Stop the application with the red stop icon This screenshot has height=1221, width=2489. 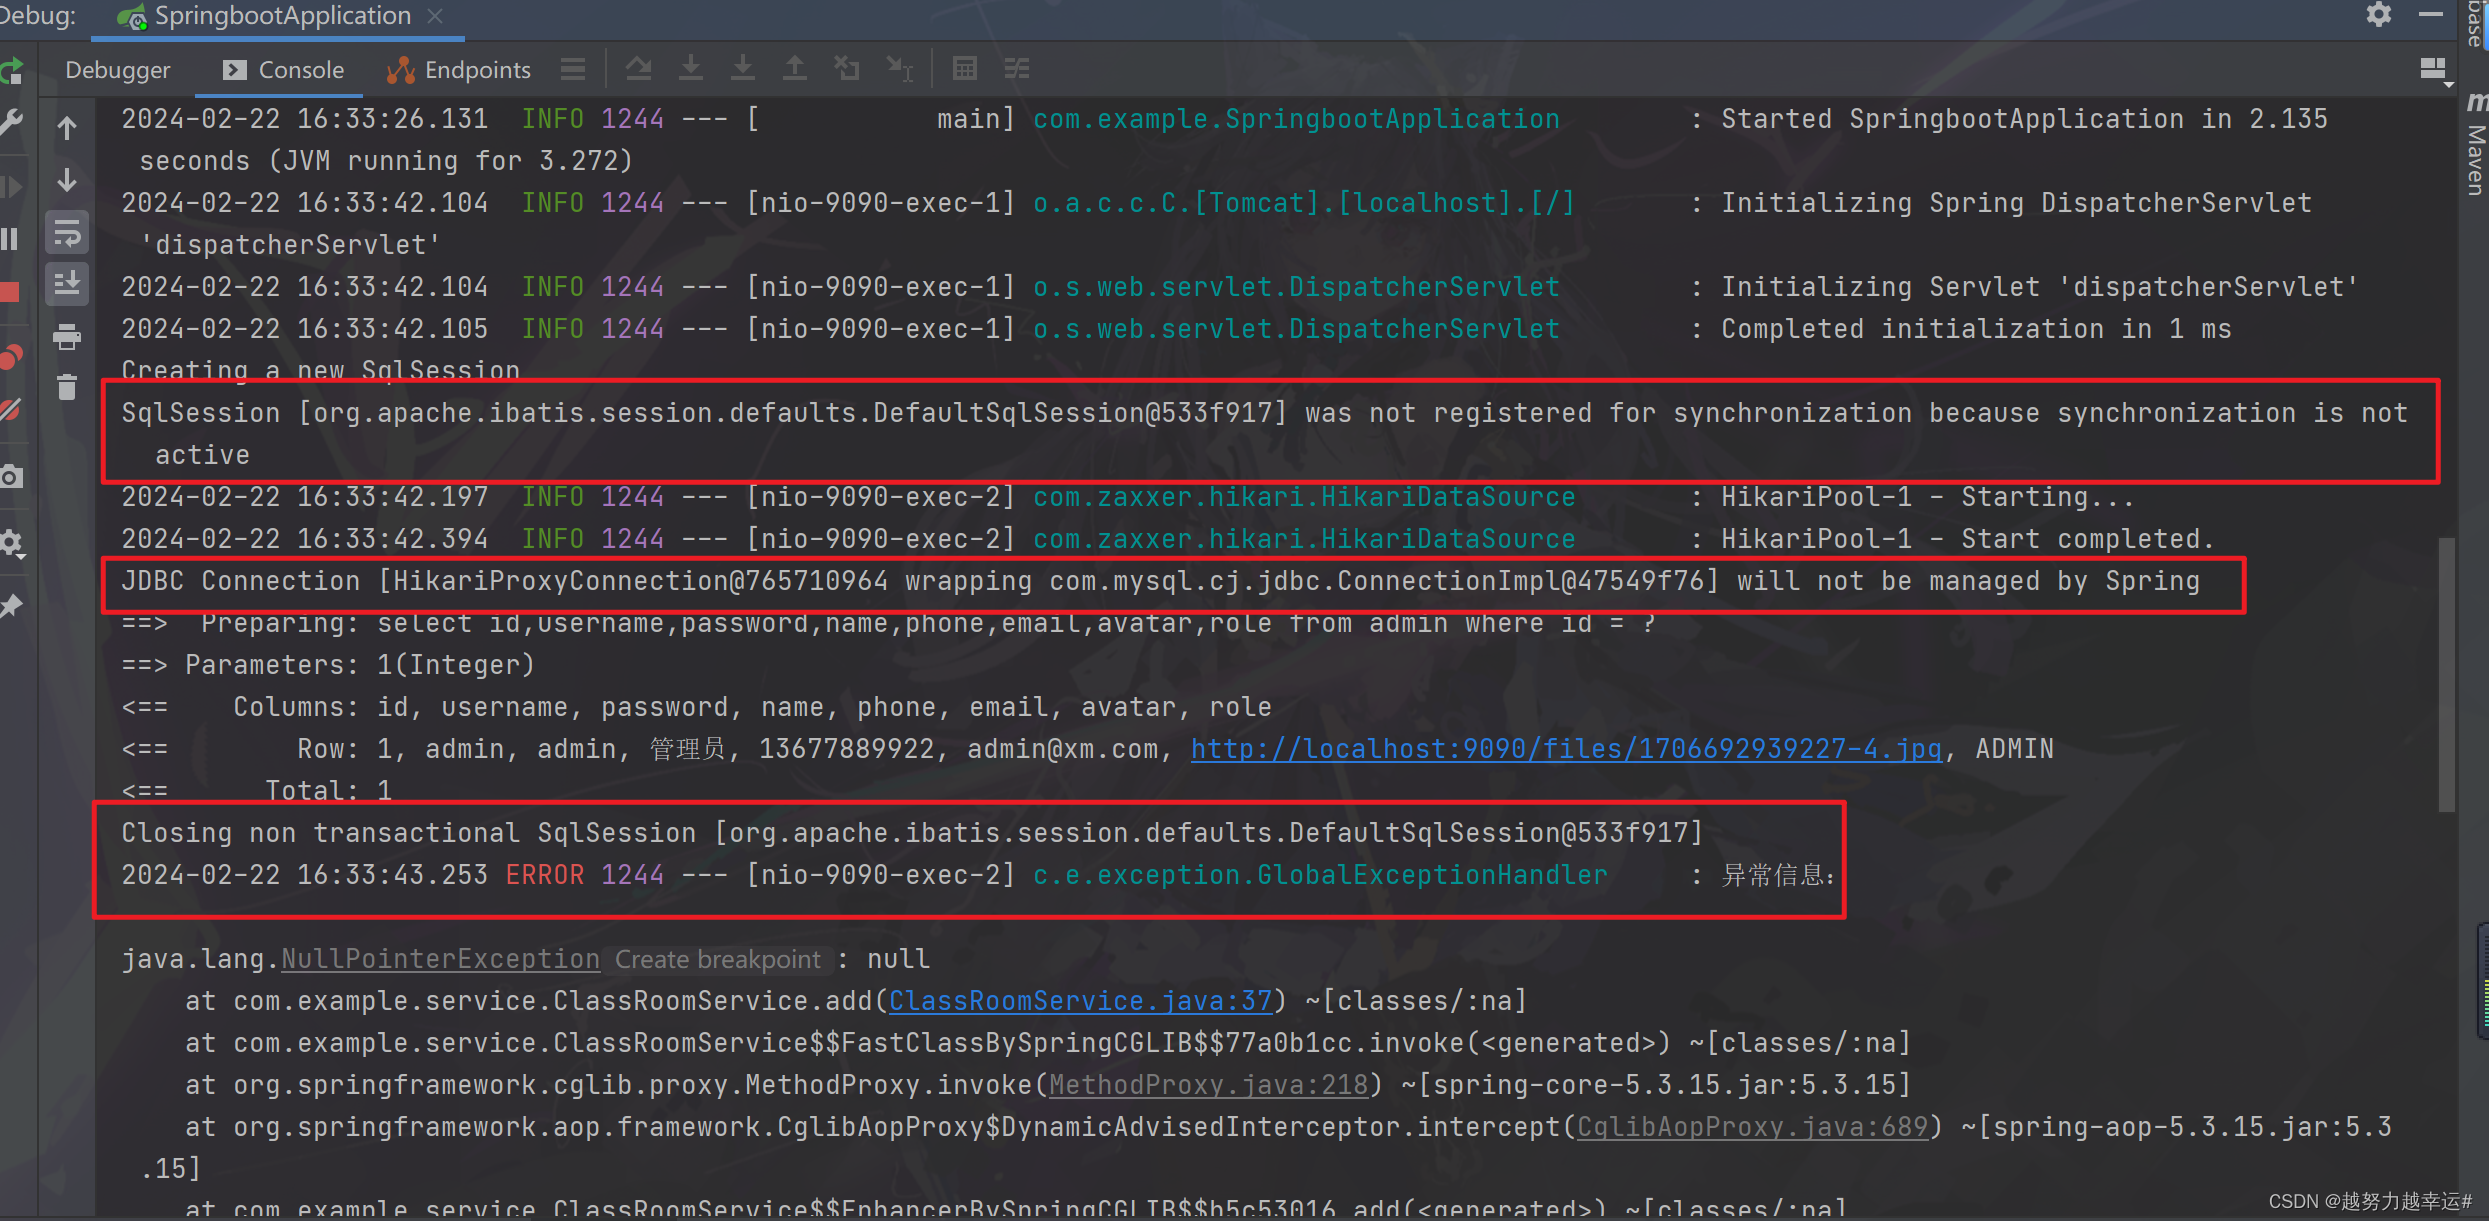pyautogui.click(x=11, y=291)
